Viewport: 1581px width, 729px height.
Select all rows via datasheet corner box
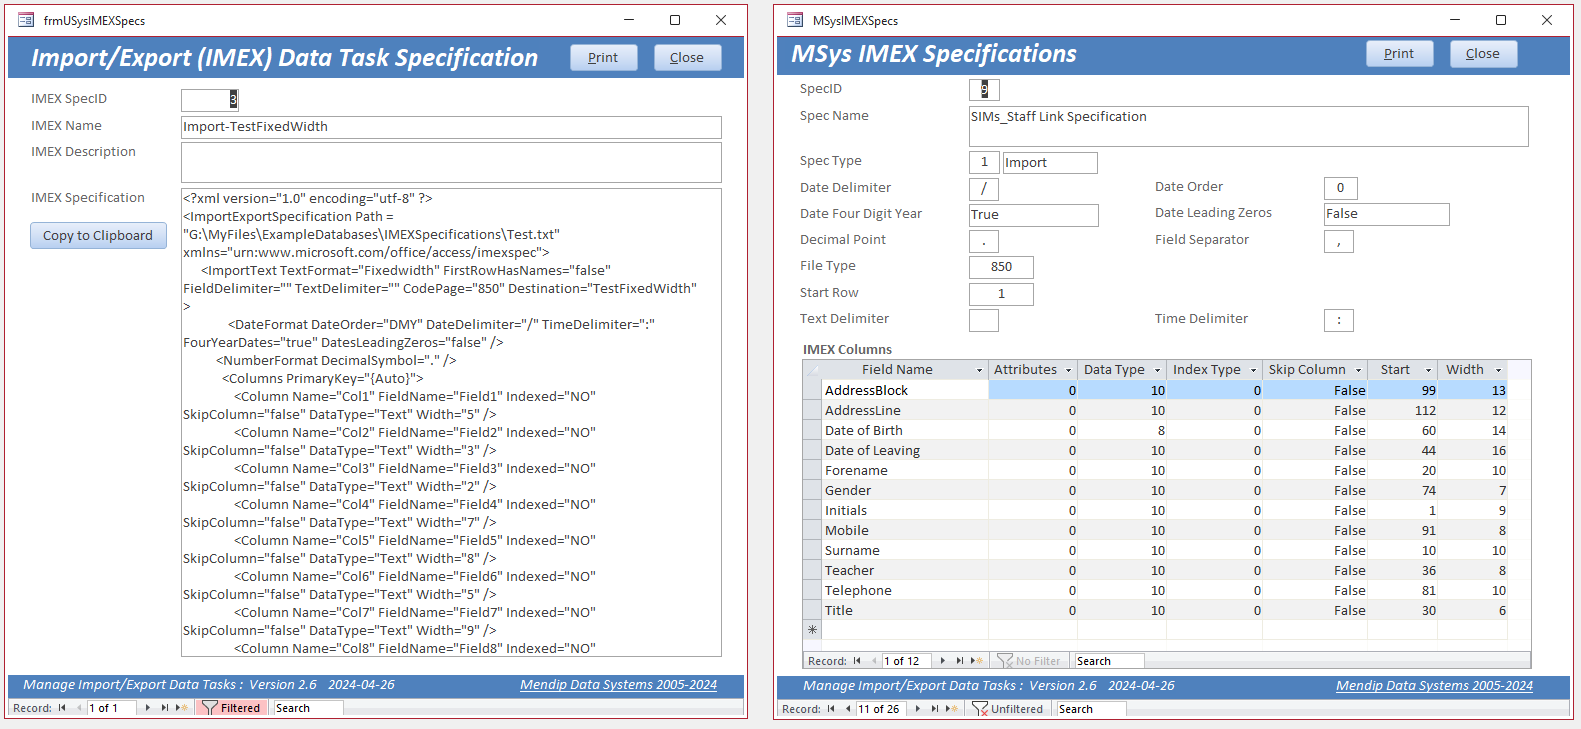812,370
